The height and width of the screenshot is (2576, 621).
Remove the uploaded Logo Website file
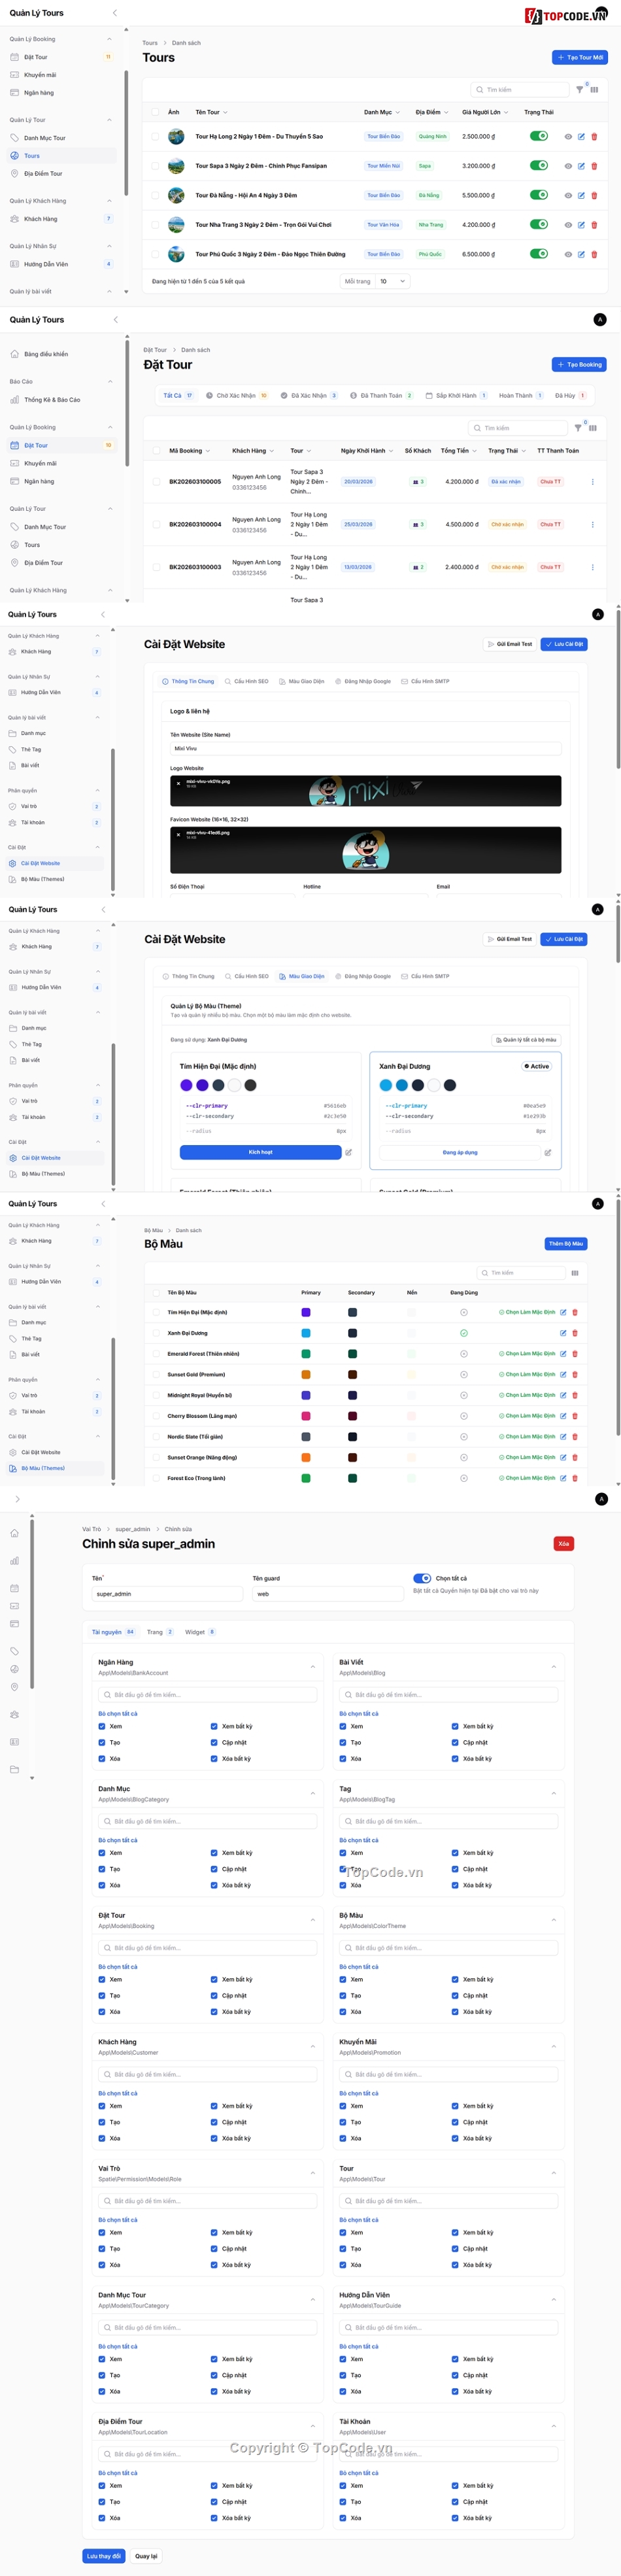click(179, 783)
